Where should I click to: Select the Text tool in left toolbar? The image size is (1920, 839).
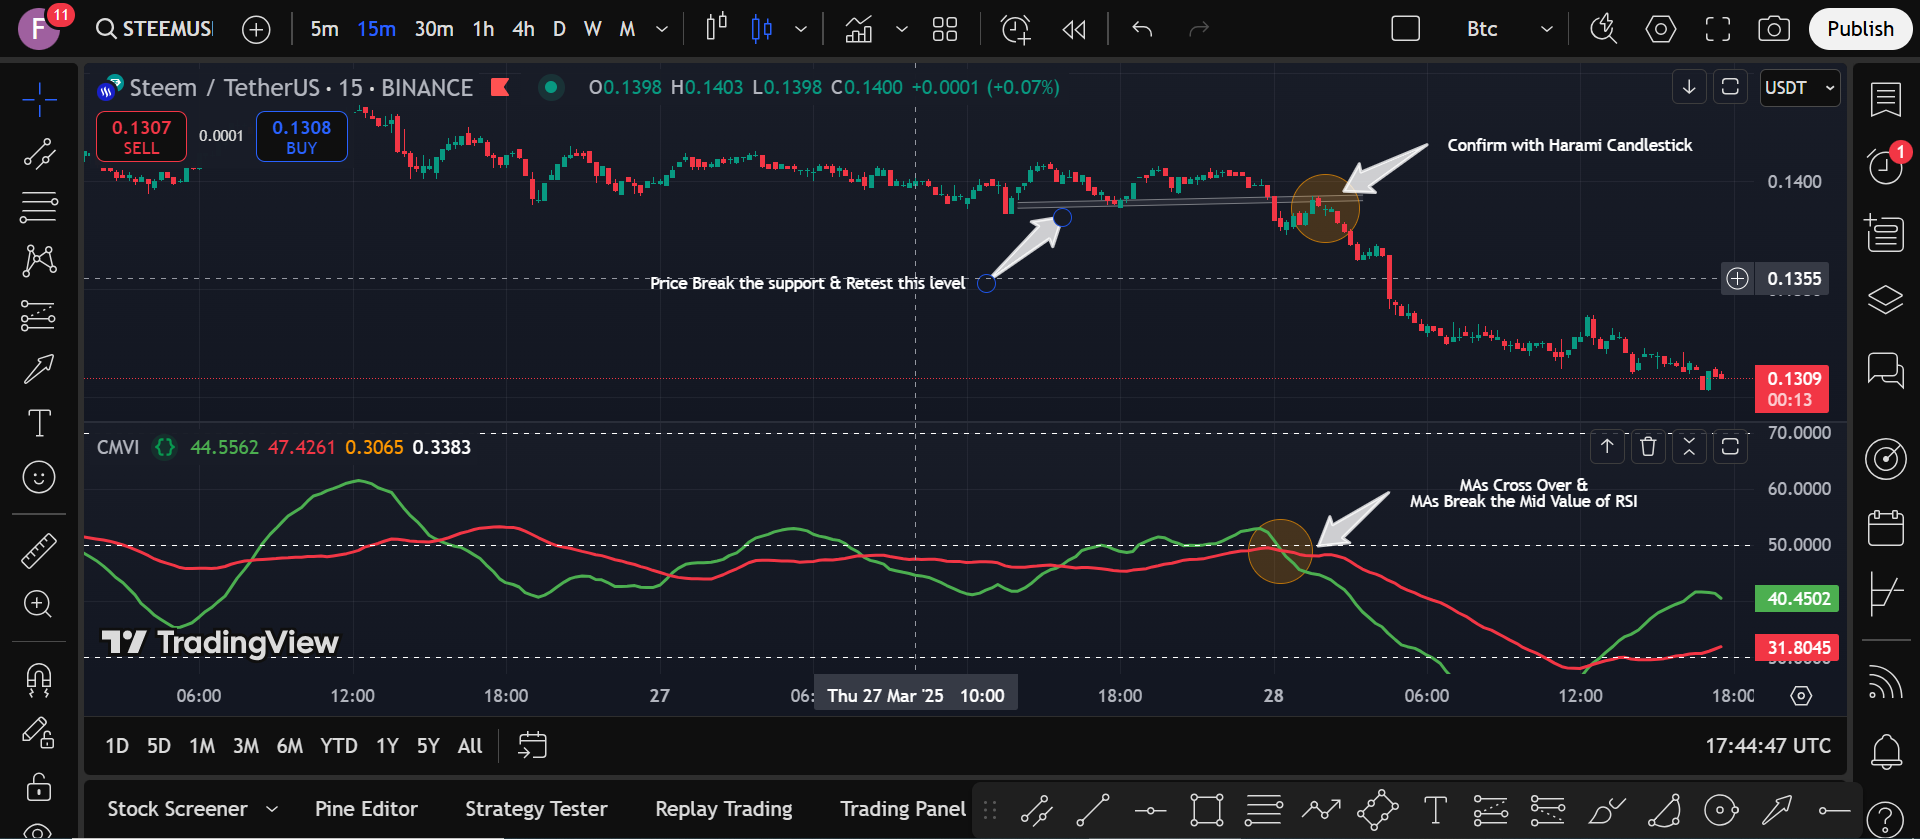click(39, 423)
